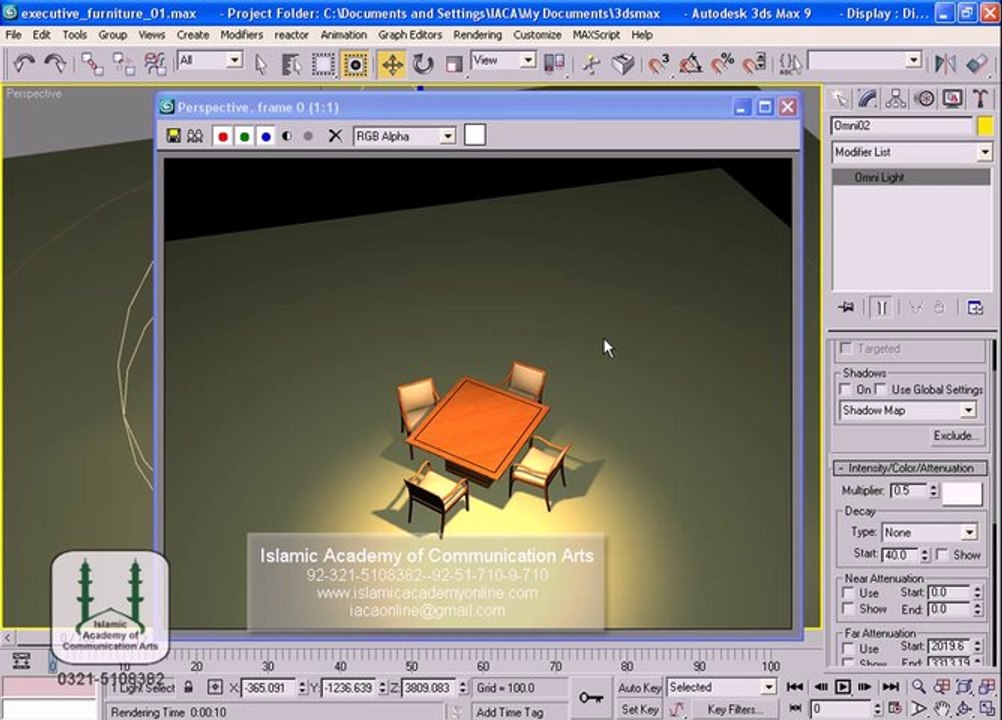The width and height of the screenshot is (1002, 720).
Task: Click the Add Time Tag field
Action: [x=518, y=711]
